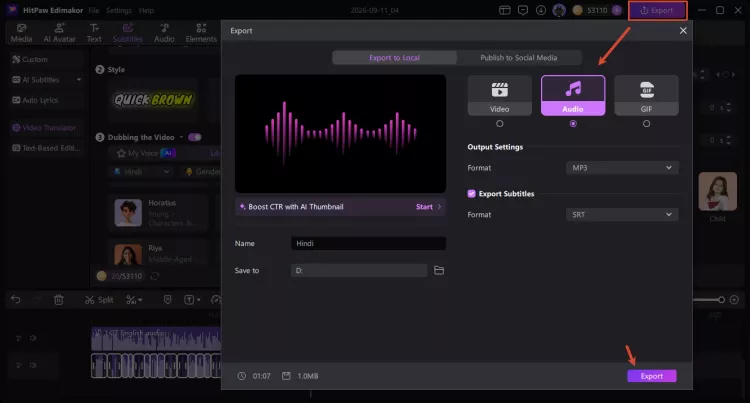This screenshot has width=750, height=403.
Task: Open the Text panel
Action: 94,33
